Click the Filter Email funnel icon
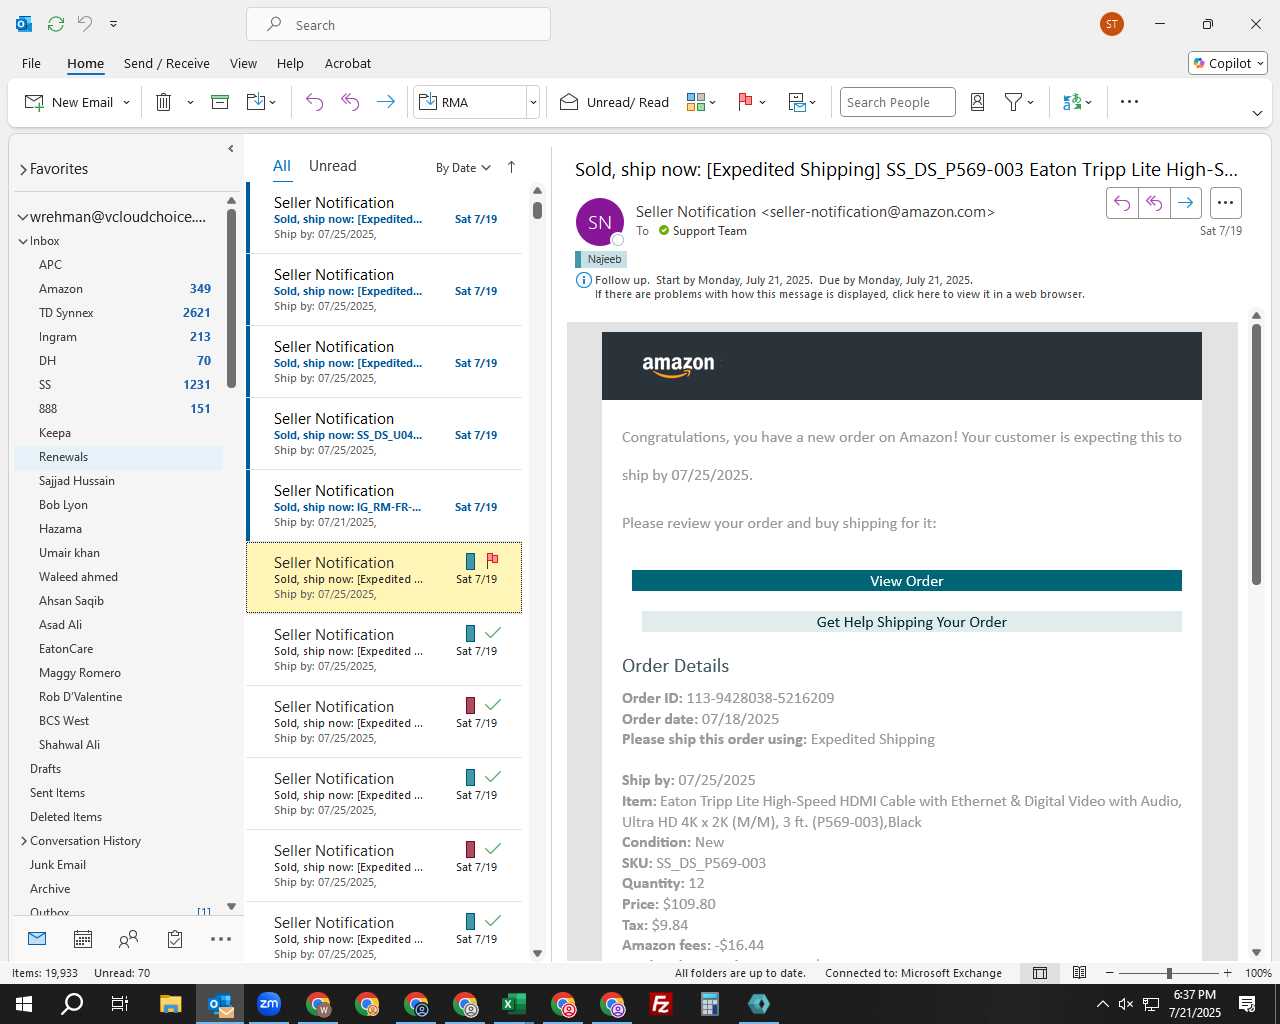 coord(1013,102)
